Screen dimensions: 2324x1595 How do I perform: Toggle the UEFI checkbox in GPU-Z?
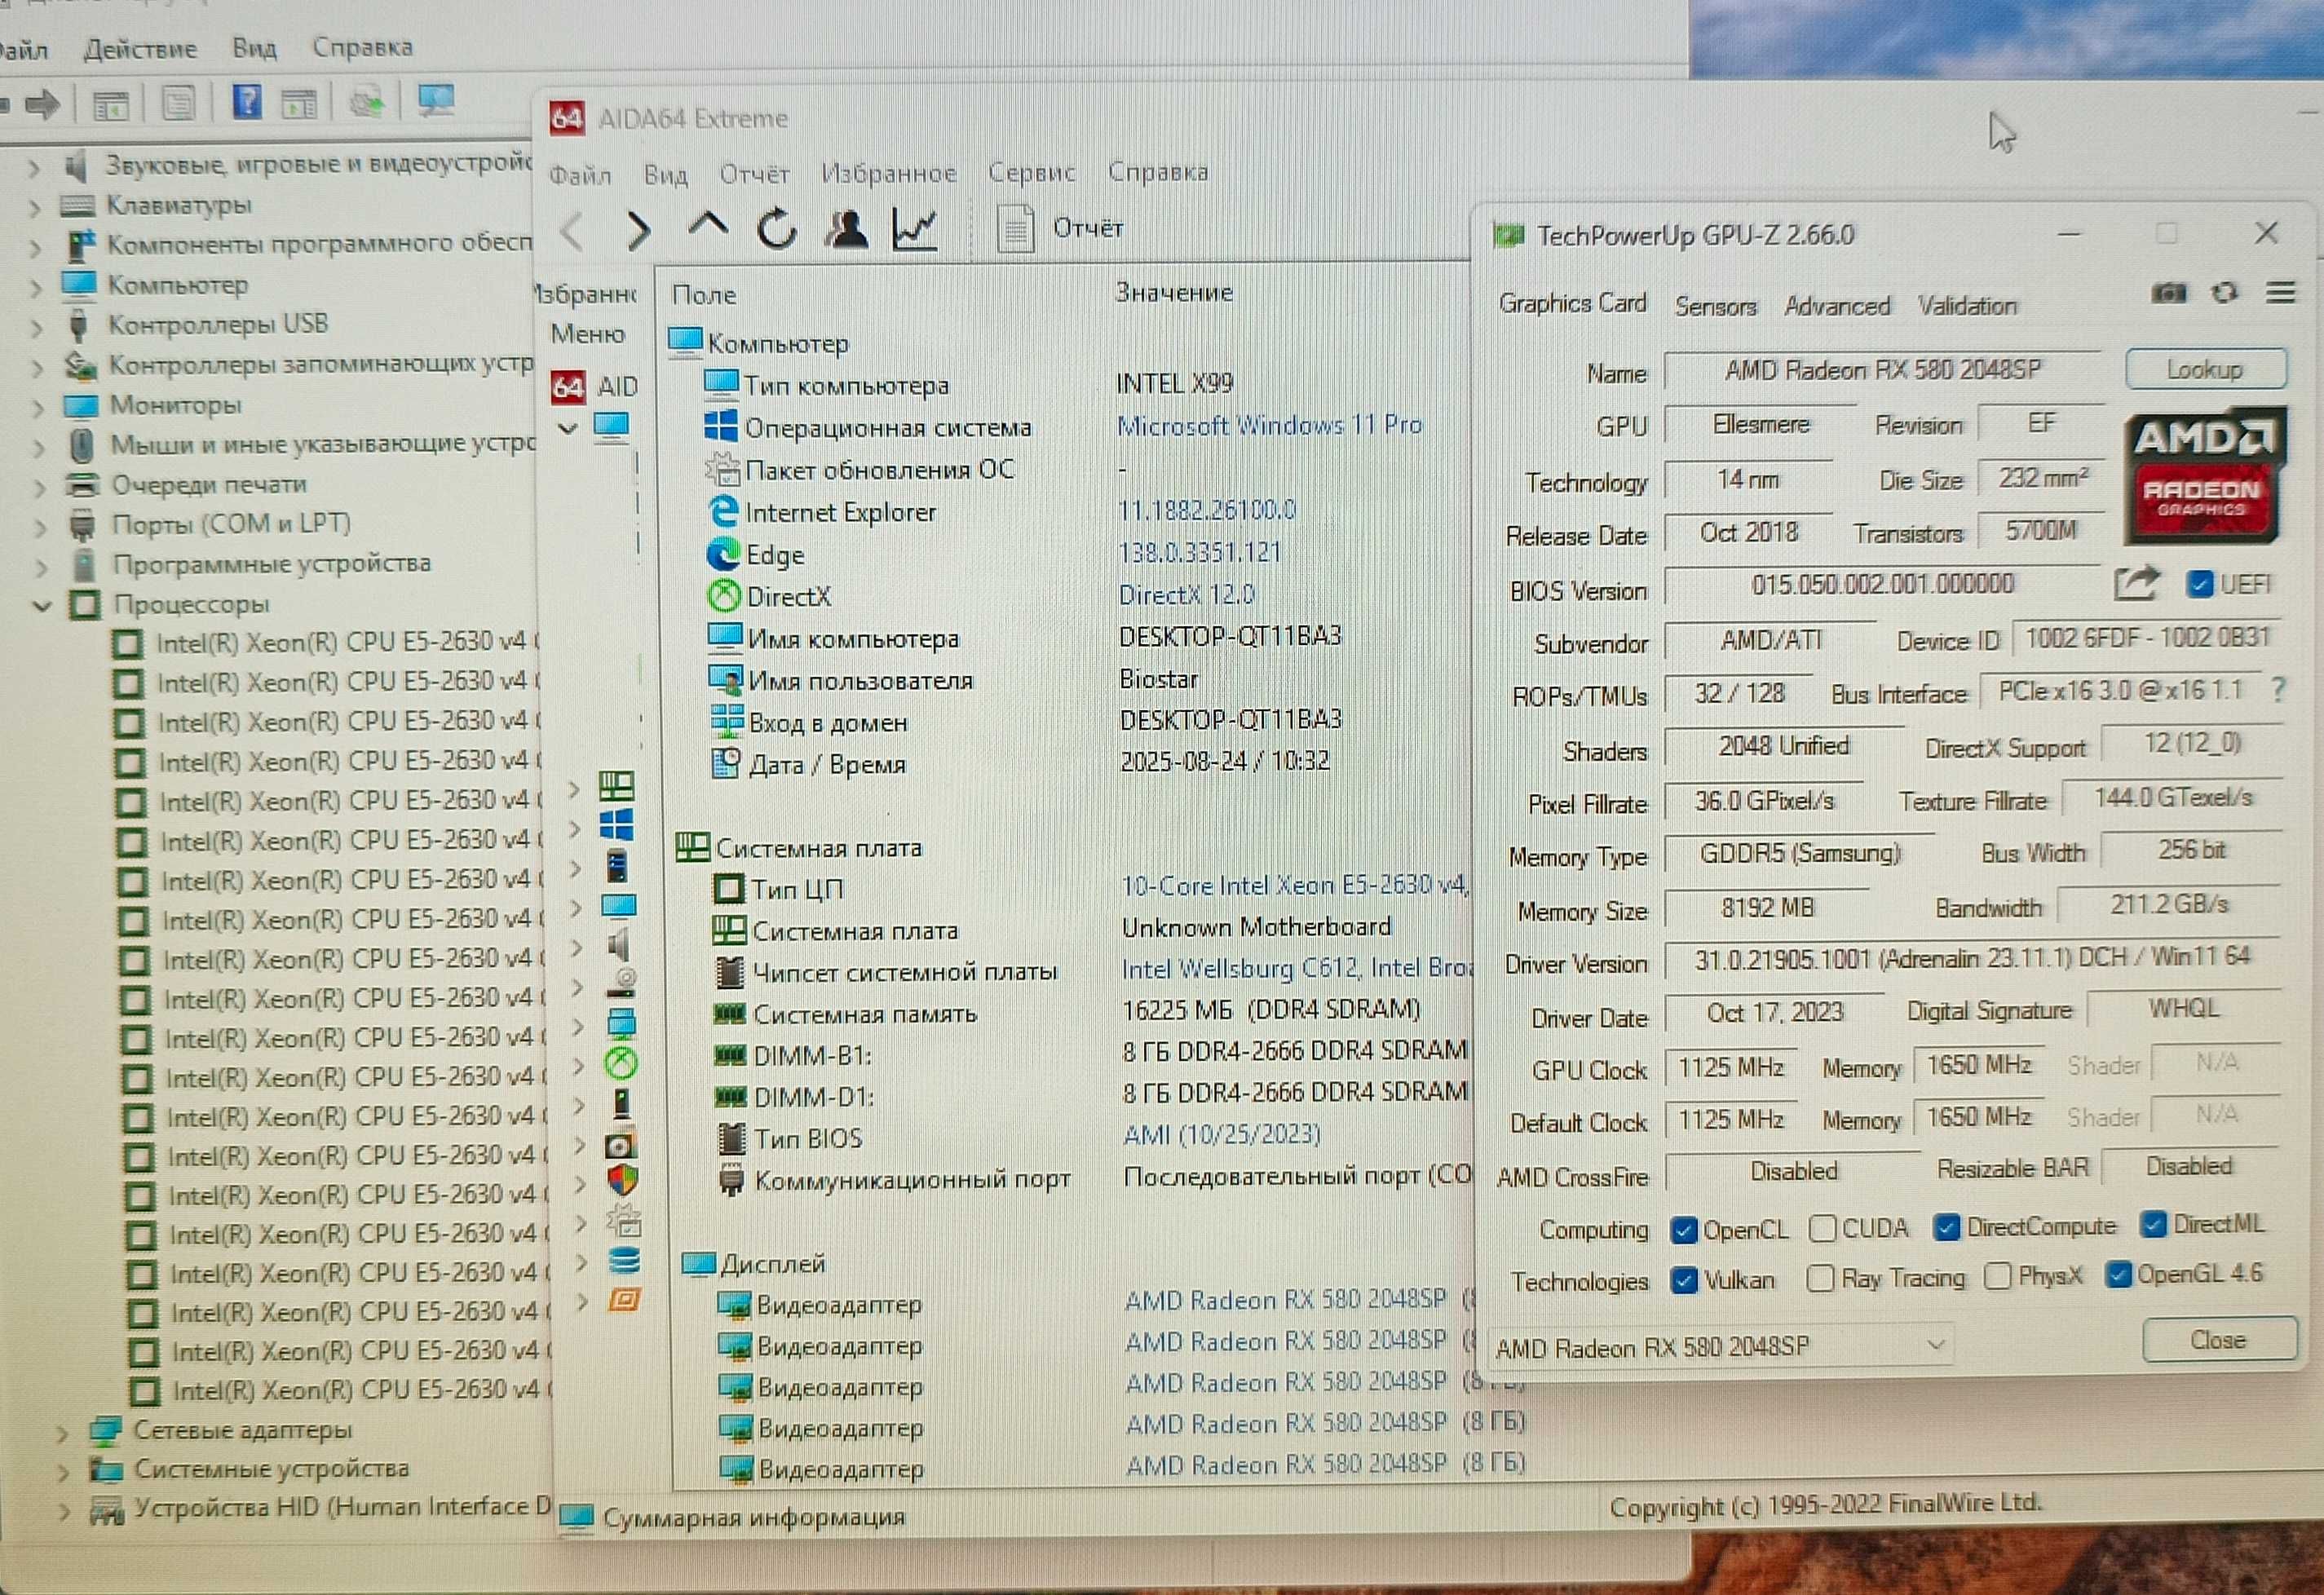[2199, 585]
